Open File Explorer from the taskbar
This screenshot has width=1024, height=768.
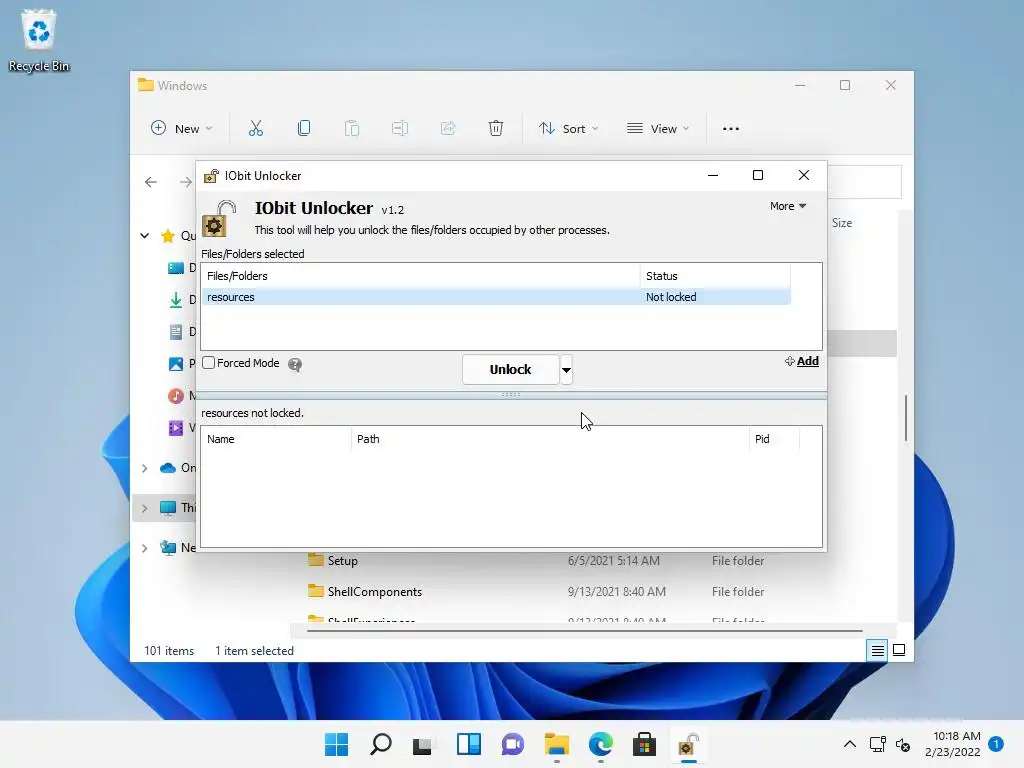point(556,744)
